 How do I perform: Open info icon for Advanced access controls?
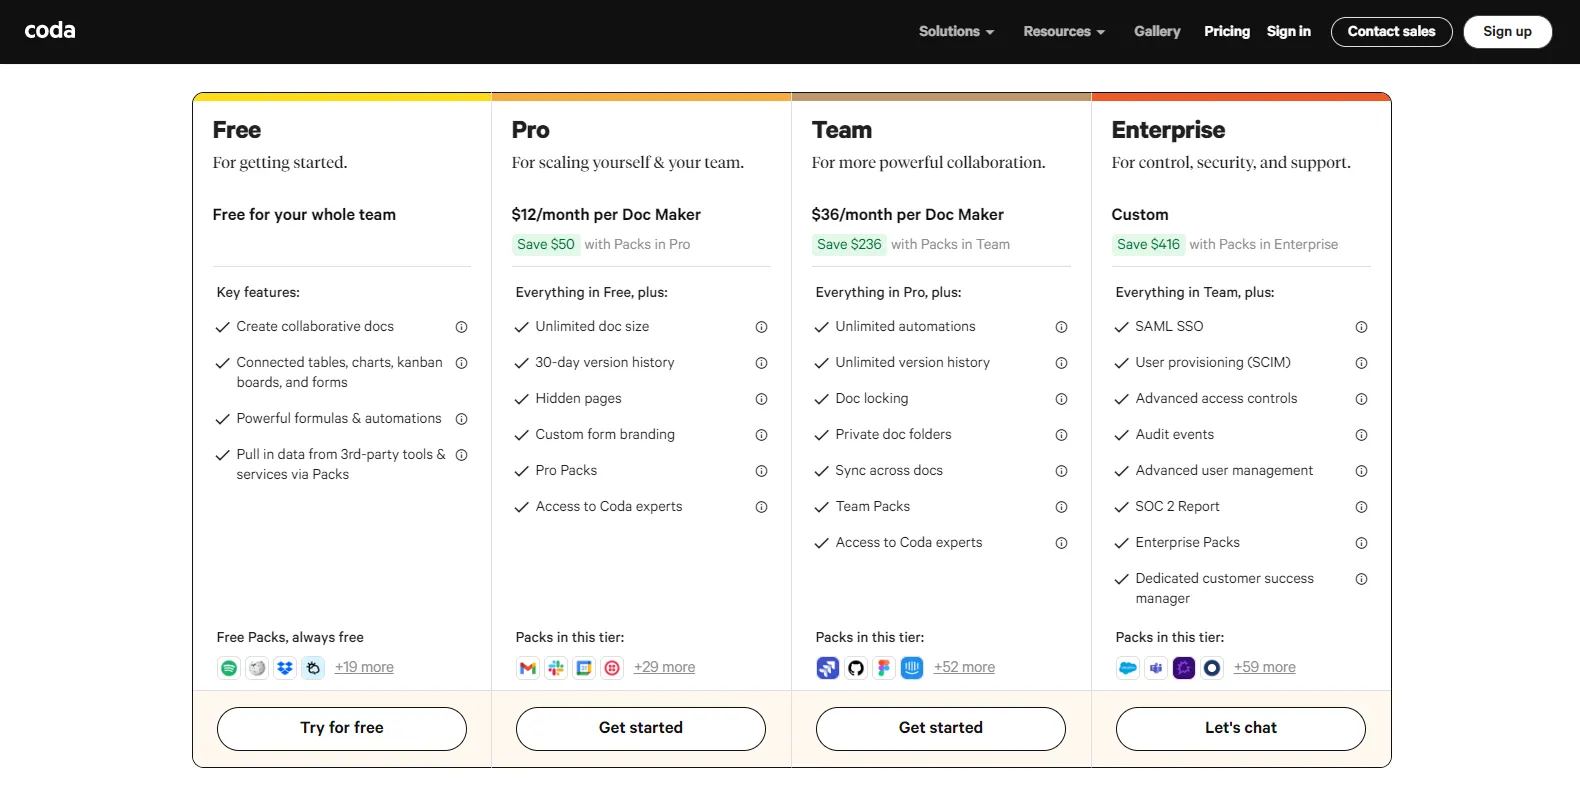pyautogui.click(x=1362, y=399)
